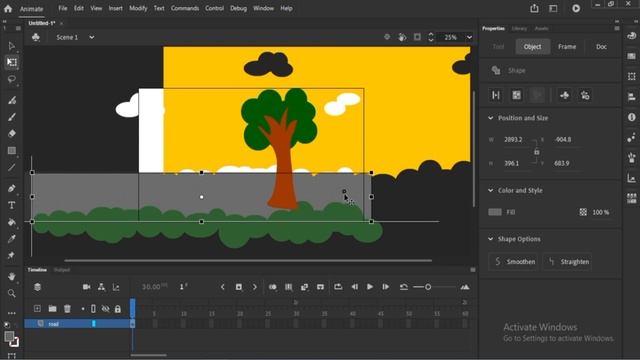This screenshot has height=360, width=640.
Task: Open the Timeline panel options menu
Action: pyautogui.click(x=473, y=270)
